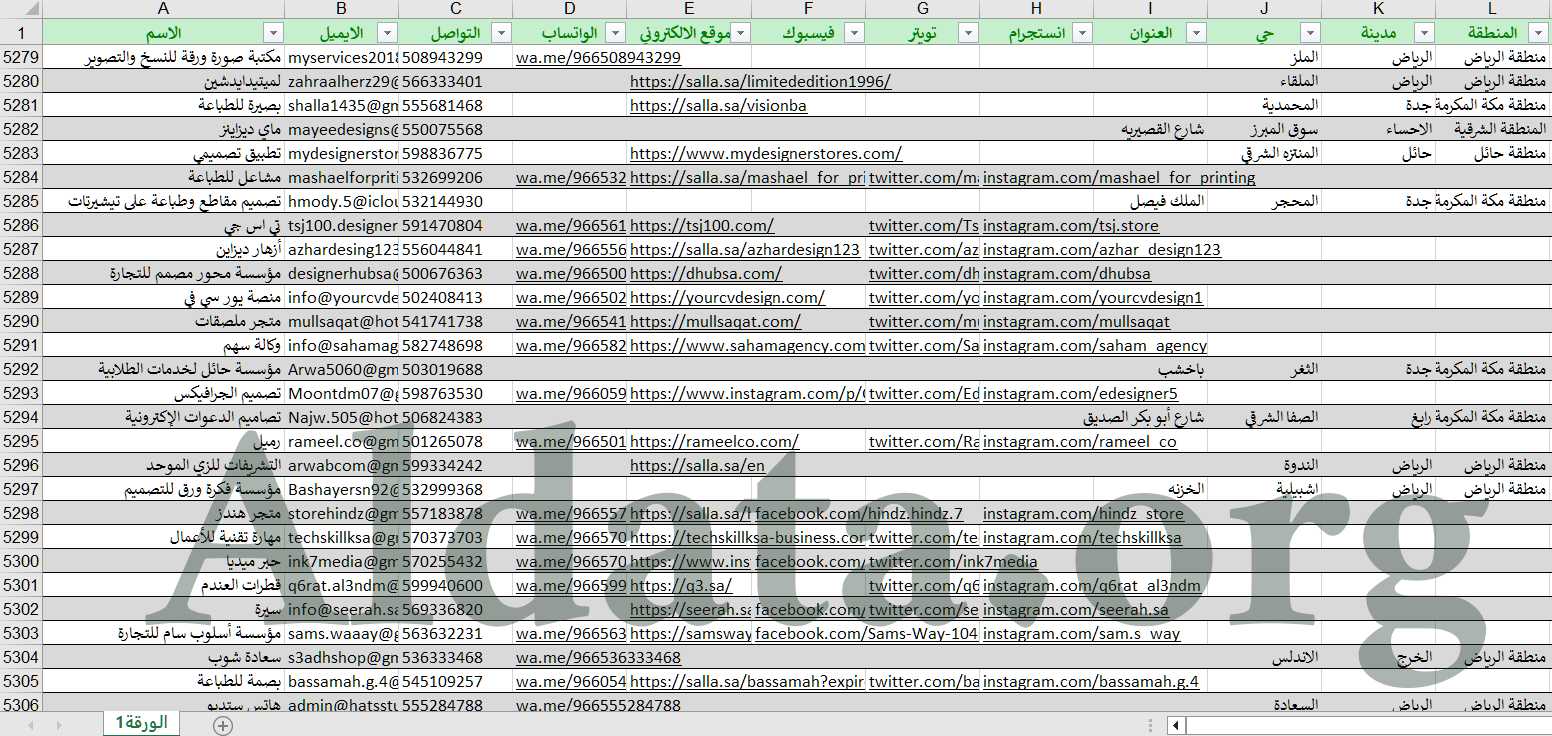This screenshot has height=736, width=1552.
Task: Select column L header
Action: point(1493,9)
